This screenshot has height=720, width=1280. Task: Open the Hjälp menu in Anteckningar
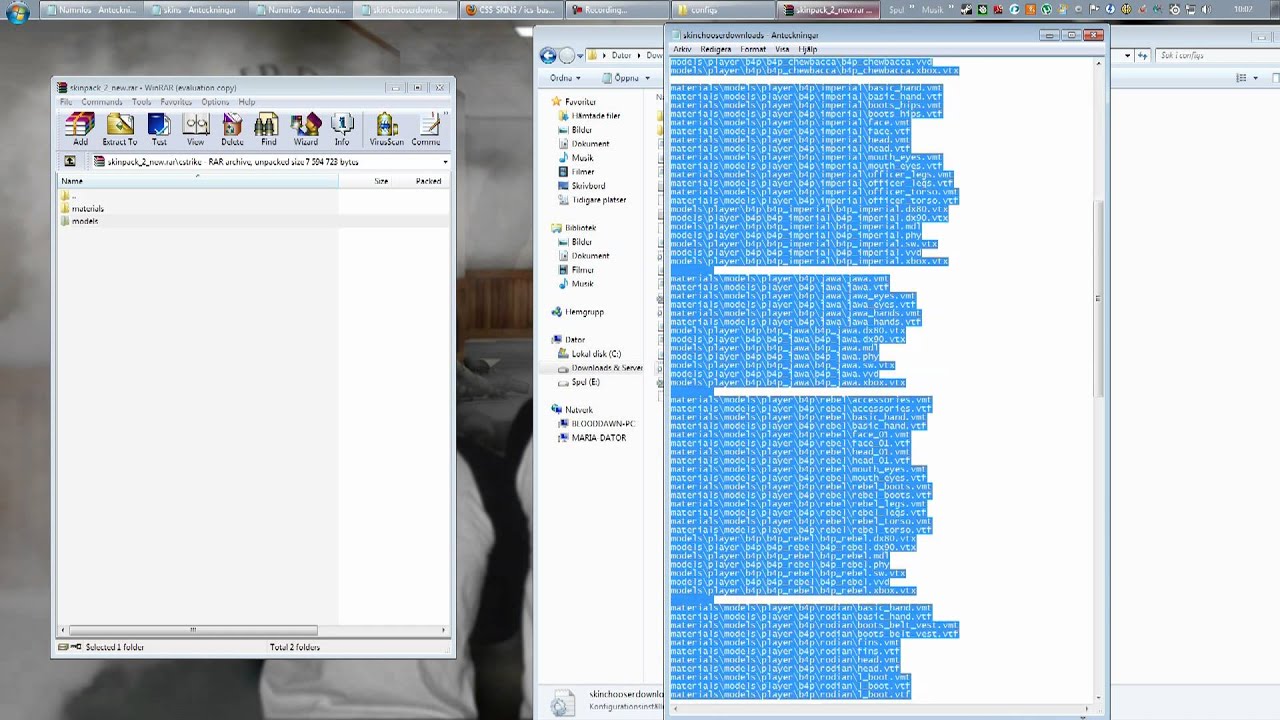click(807, 49)
